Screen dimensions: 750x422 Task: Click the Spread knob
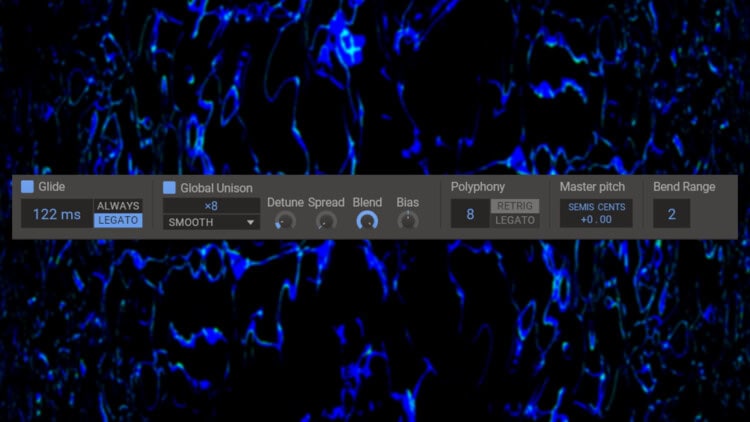326,221
